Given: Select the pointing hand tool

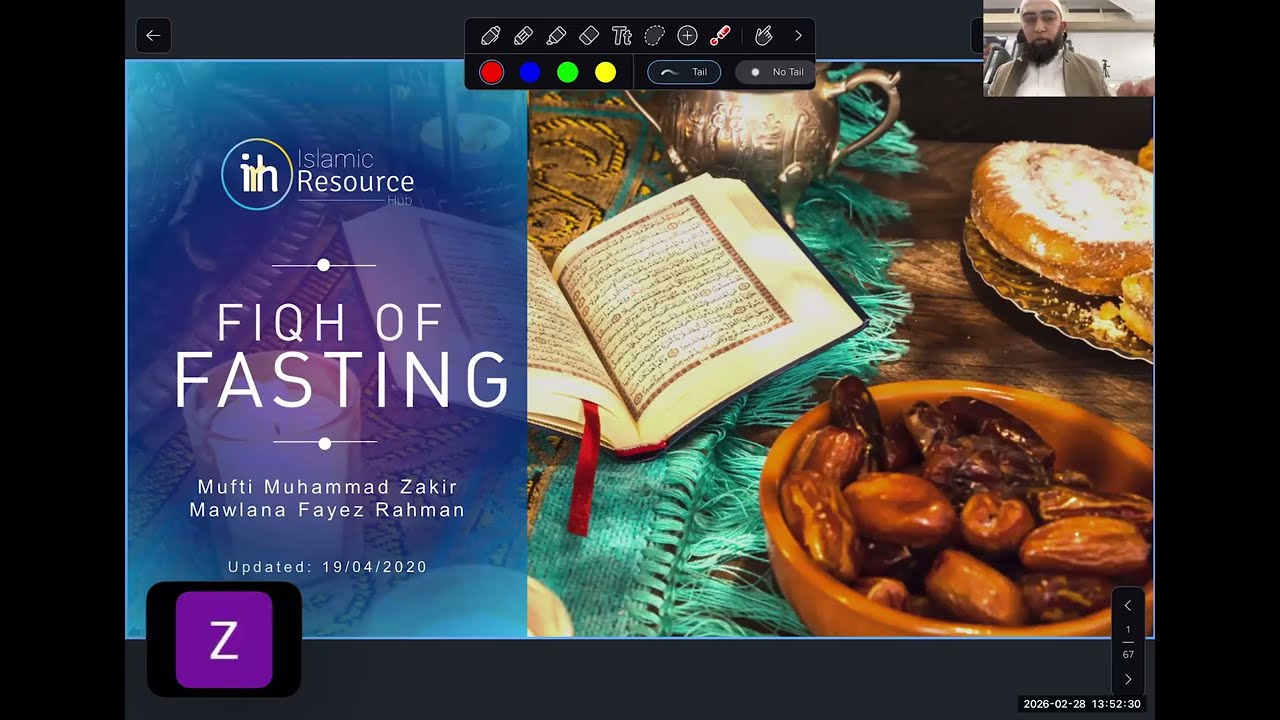Looking at the screenshot, I should 764,36.
